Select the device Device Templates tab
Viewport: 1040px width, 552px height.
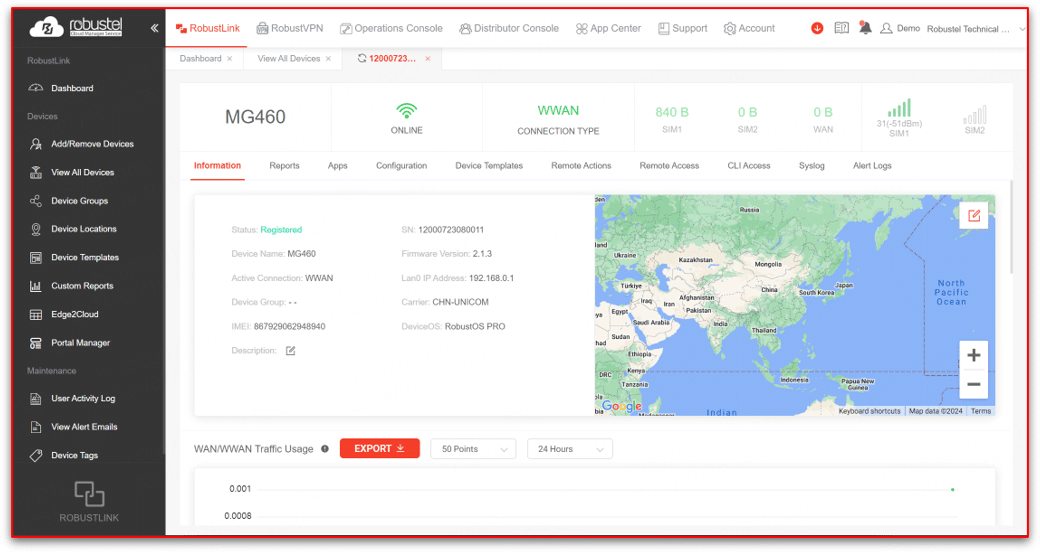pos(489,166)
